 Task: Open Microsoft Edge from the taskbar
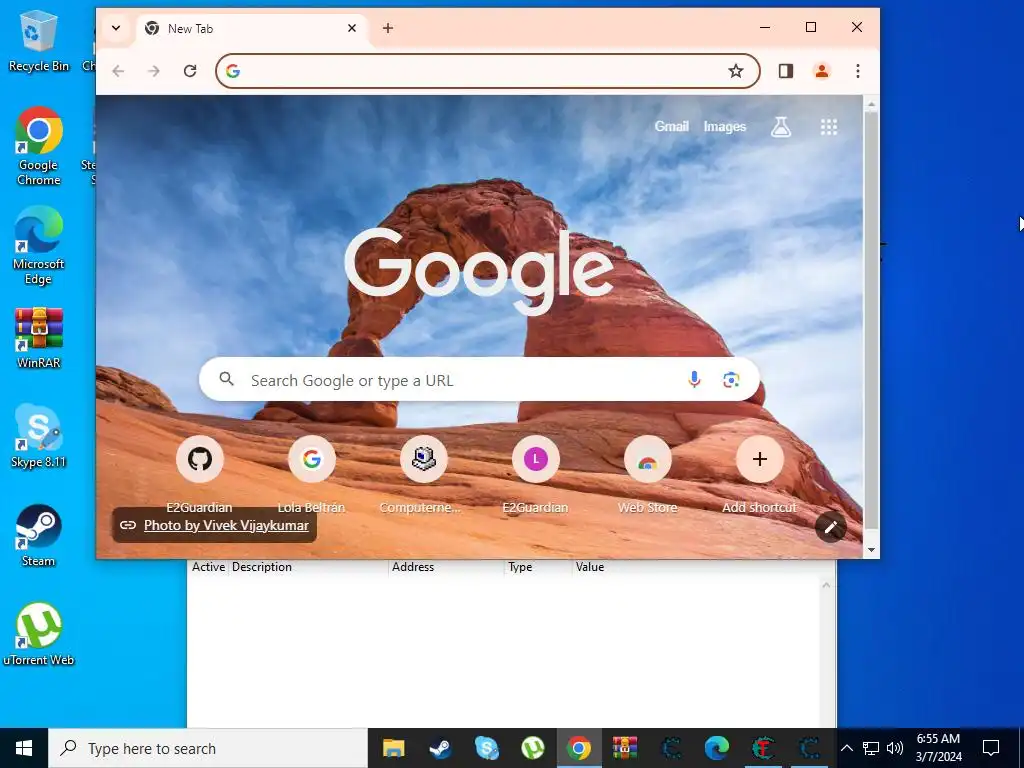(716, 748)
